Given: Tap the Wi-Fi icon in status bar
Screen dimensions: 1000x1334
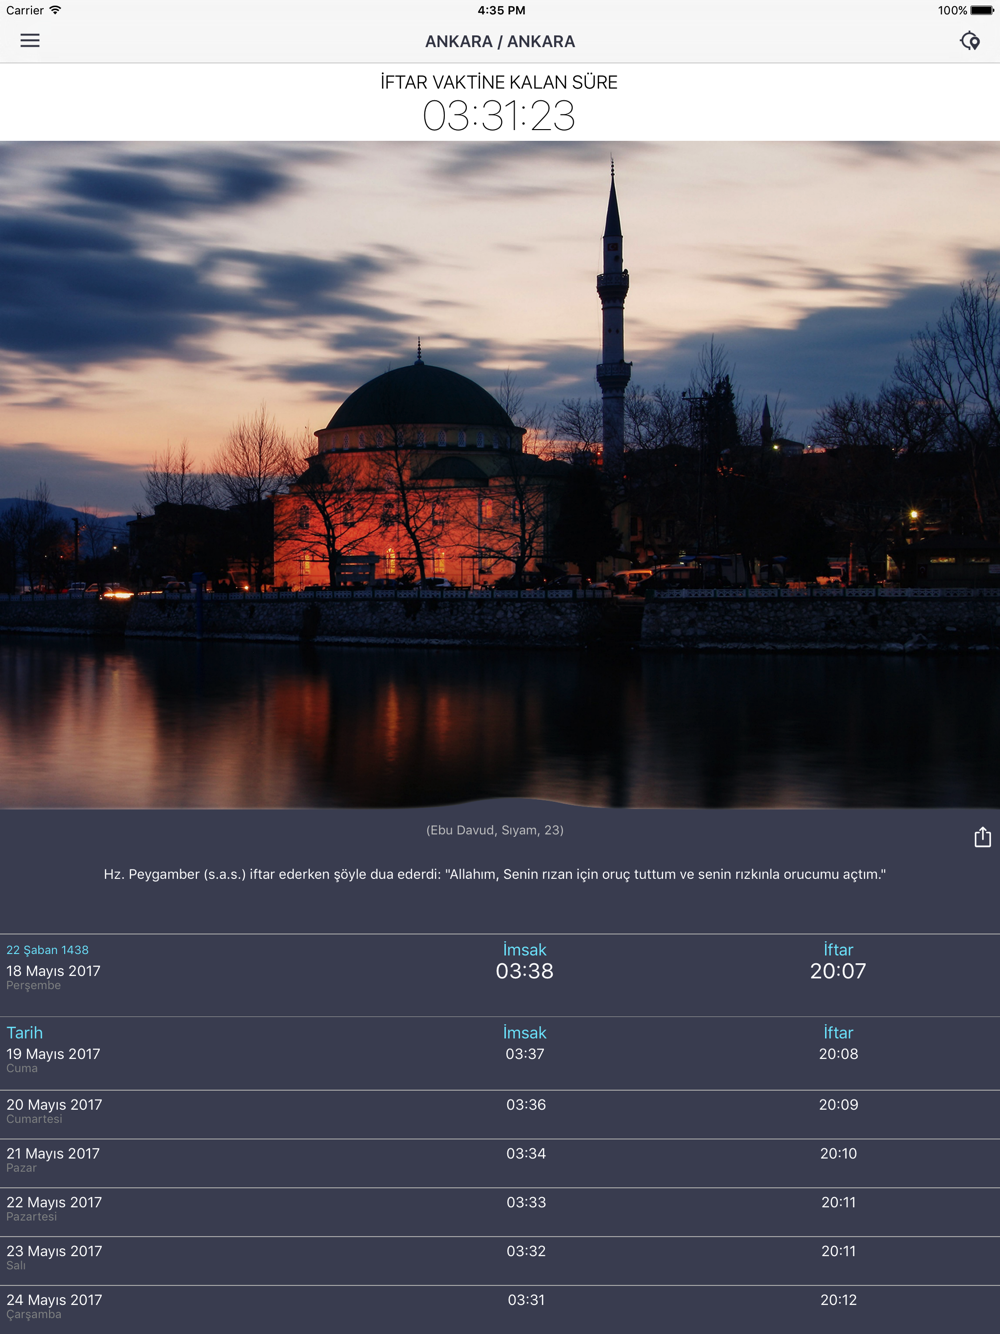Looking at the screenshot, I should 56,10.
